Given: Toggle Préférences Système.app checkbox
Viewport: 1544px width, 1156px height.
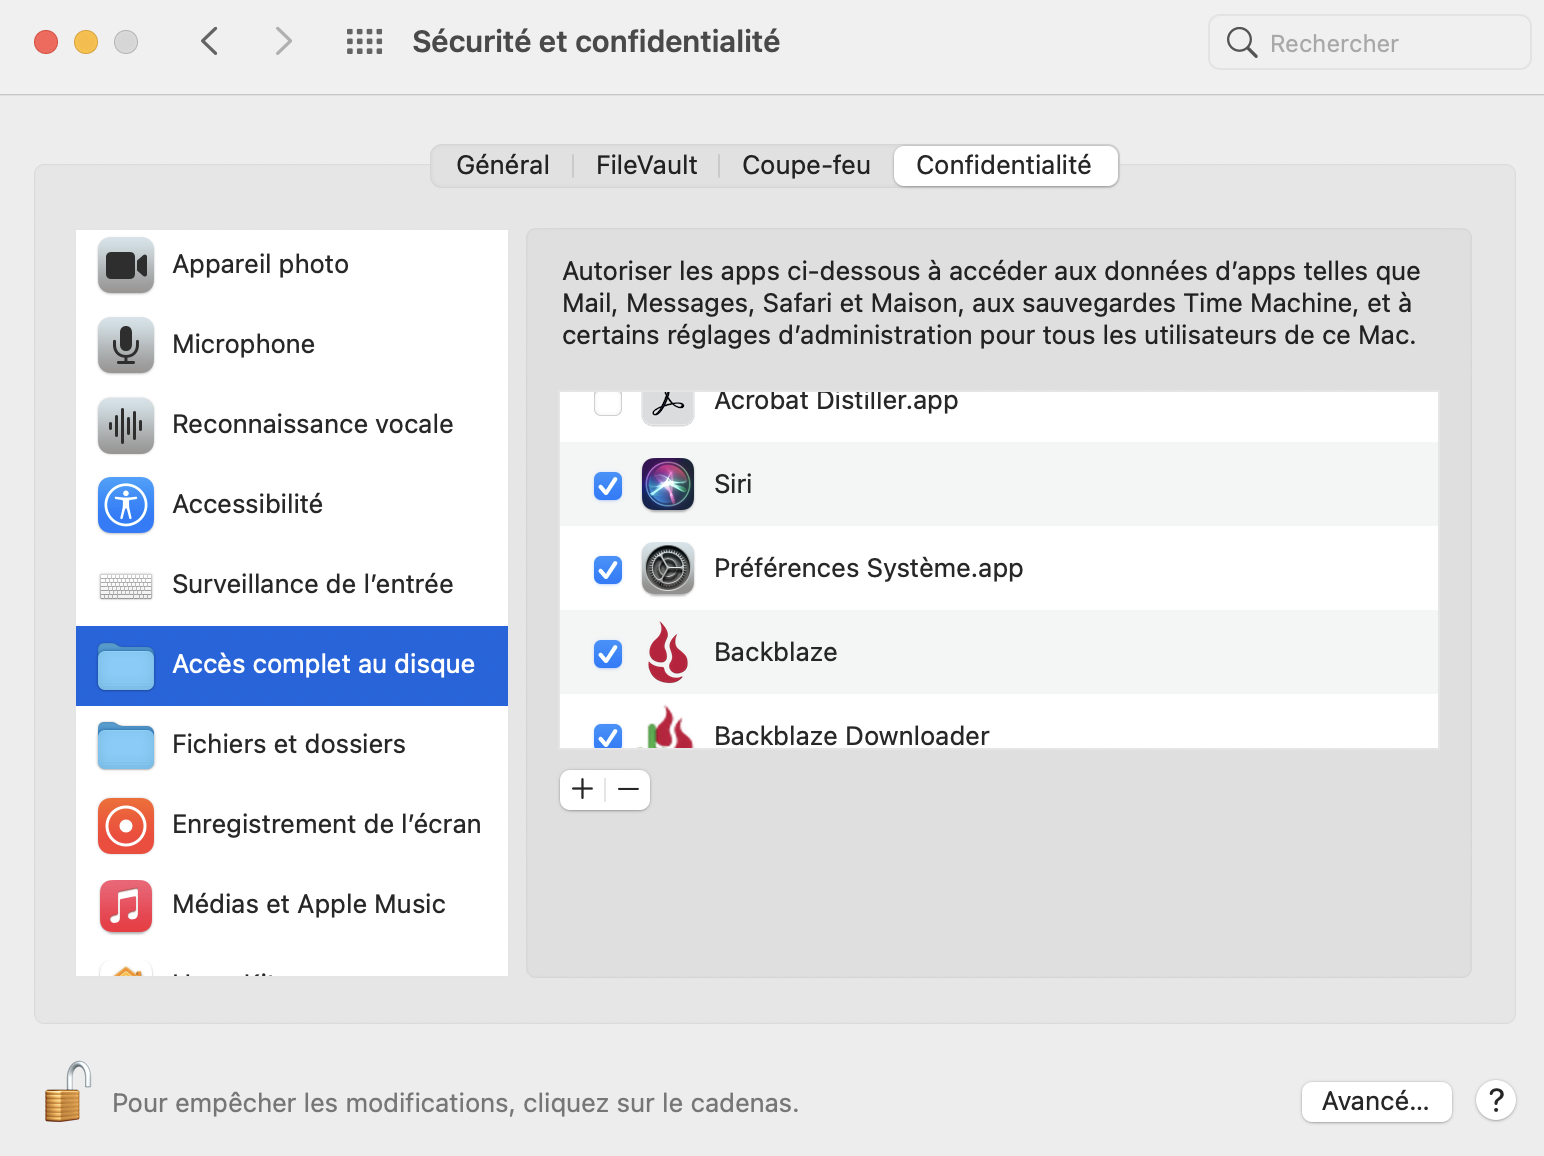Looking at the screenshot, I should tap(608, 570).
